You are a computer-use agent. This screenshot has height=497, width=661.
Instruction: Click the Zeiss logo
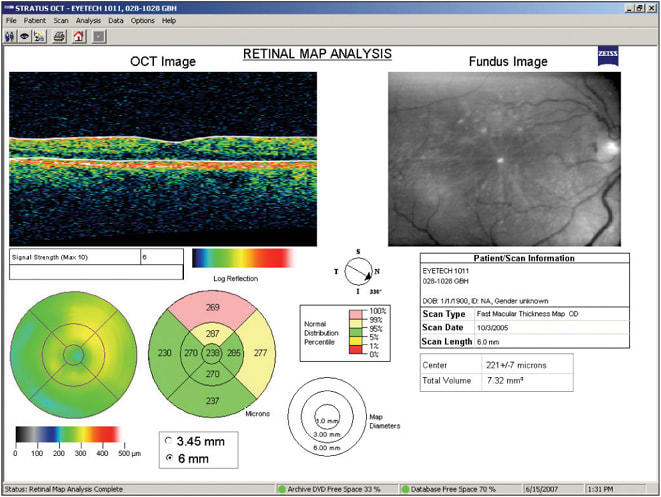pos(608,56)
